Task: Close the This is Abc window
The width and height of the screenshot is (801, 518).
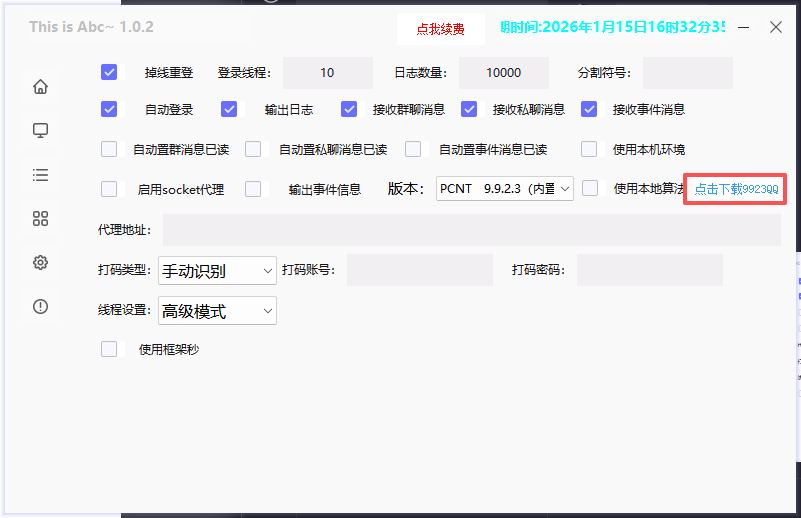Action: pos(776,27)
